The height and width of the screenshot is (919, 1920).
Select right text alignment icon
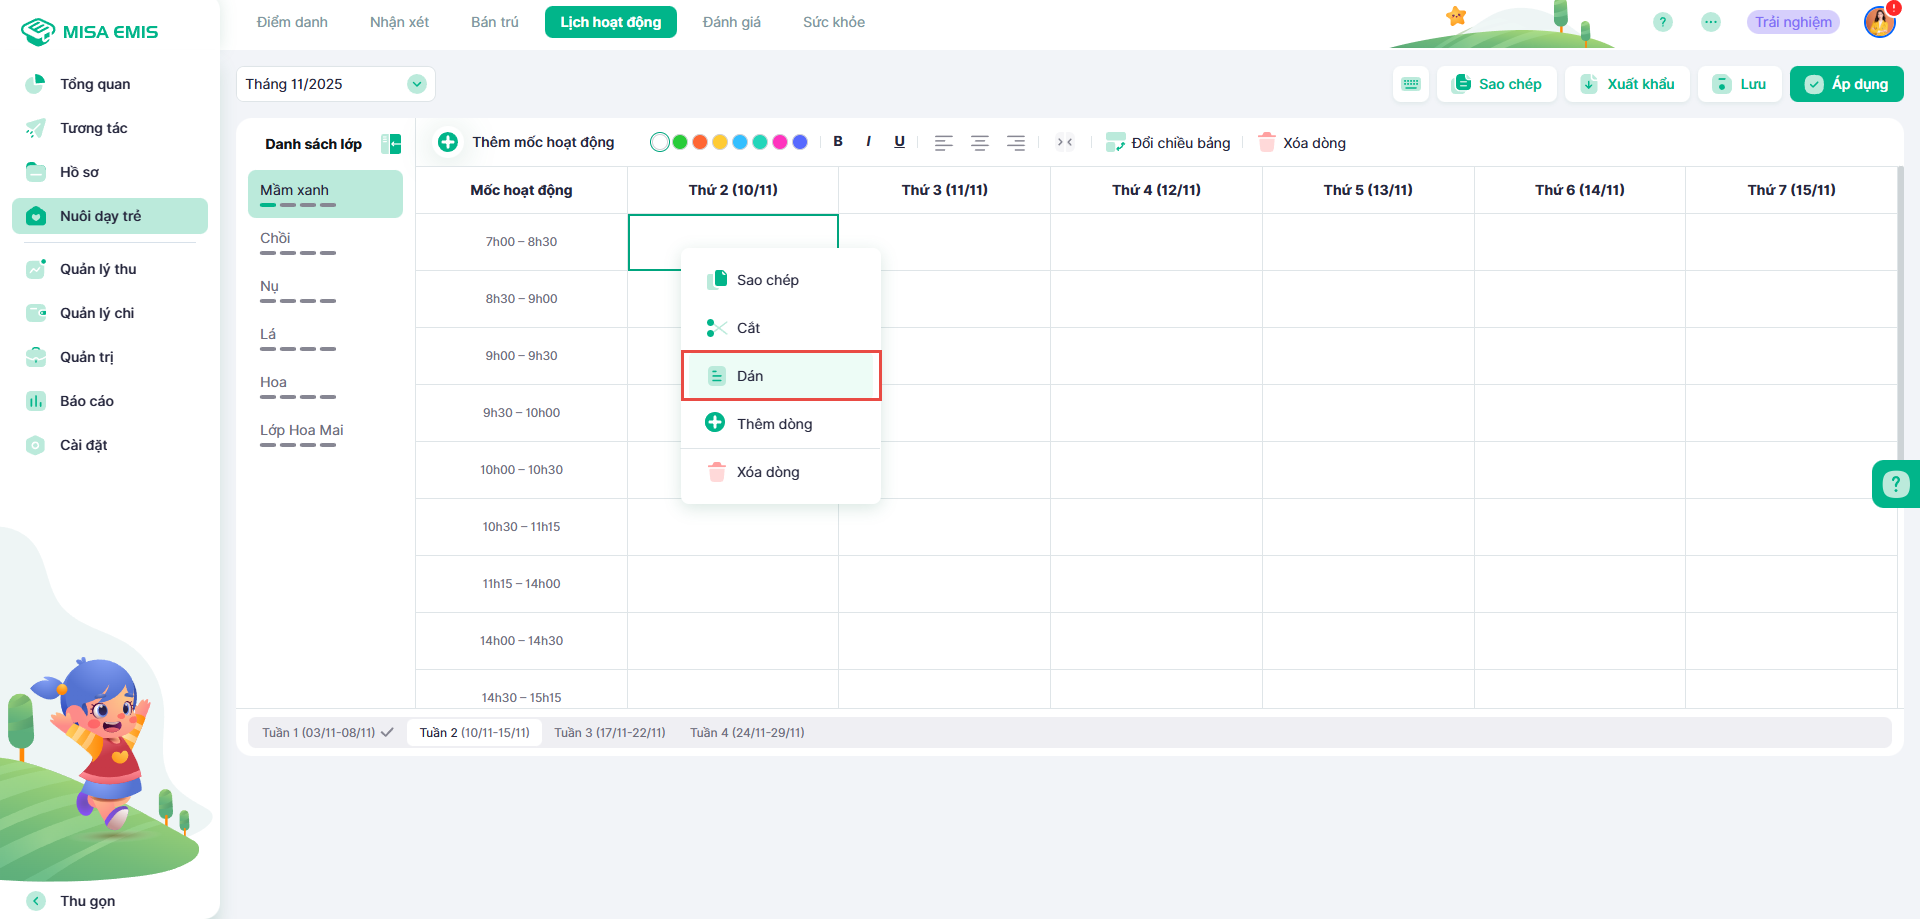coord(1016,143)
